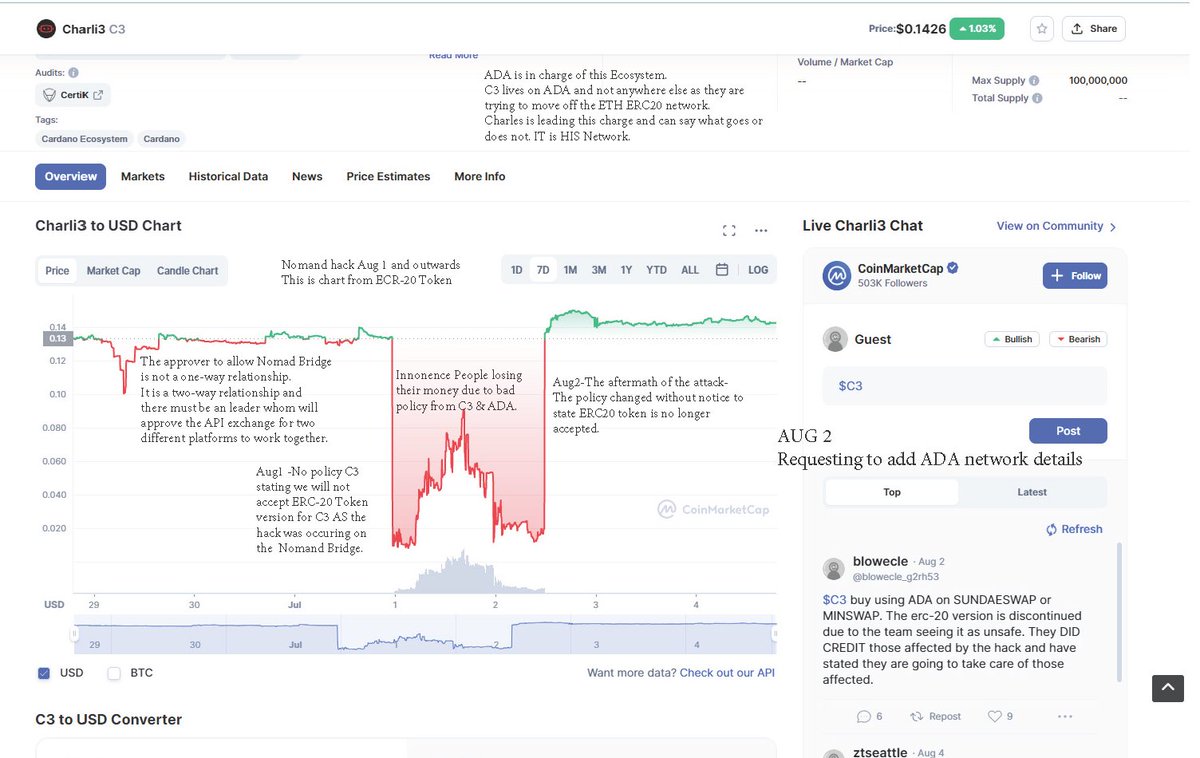Click the Guest user avatar

pos(835,340)
